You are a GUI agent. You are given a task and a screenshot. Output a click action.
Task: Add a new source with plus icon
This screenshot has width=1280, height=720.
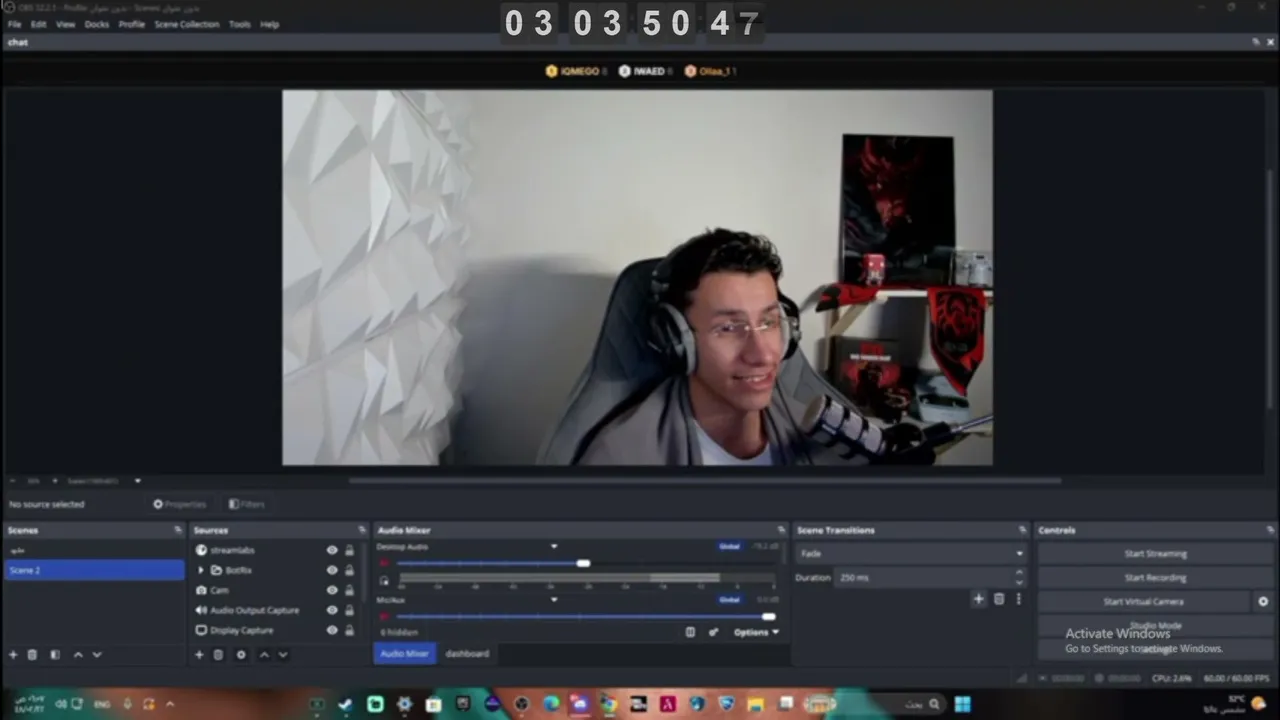[199, 655]
